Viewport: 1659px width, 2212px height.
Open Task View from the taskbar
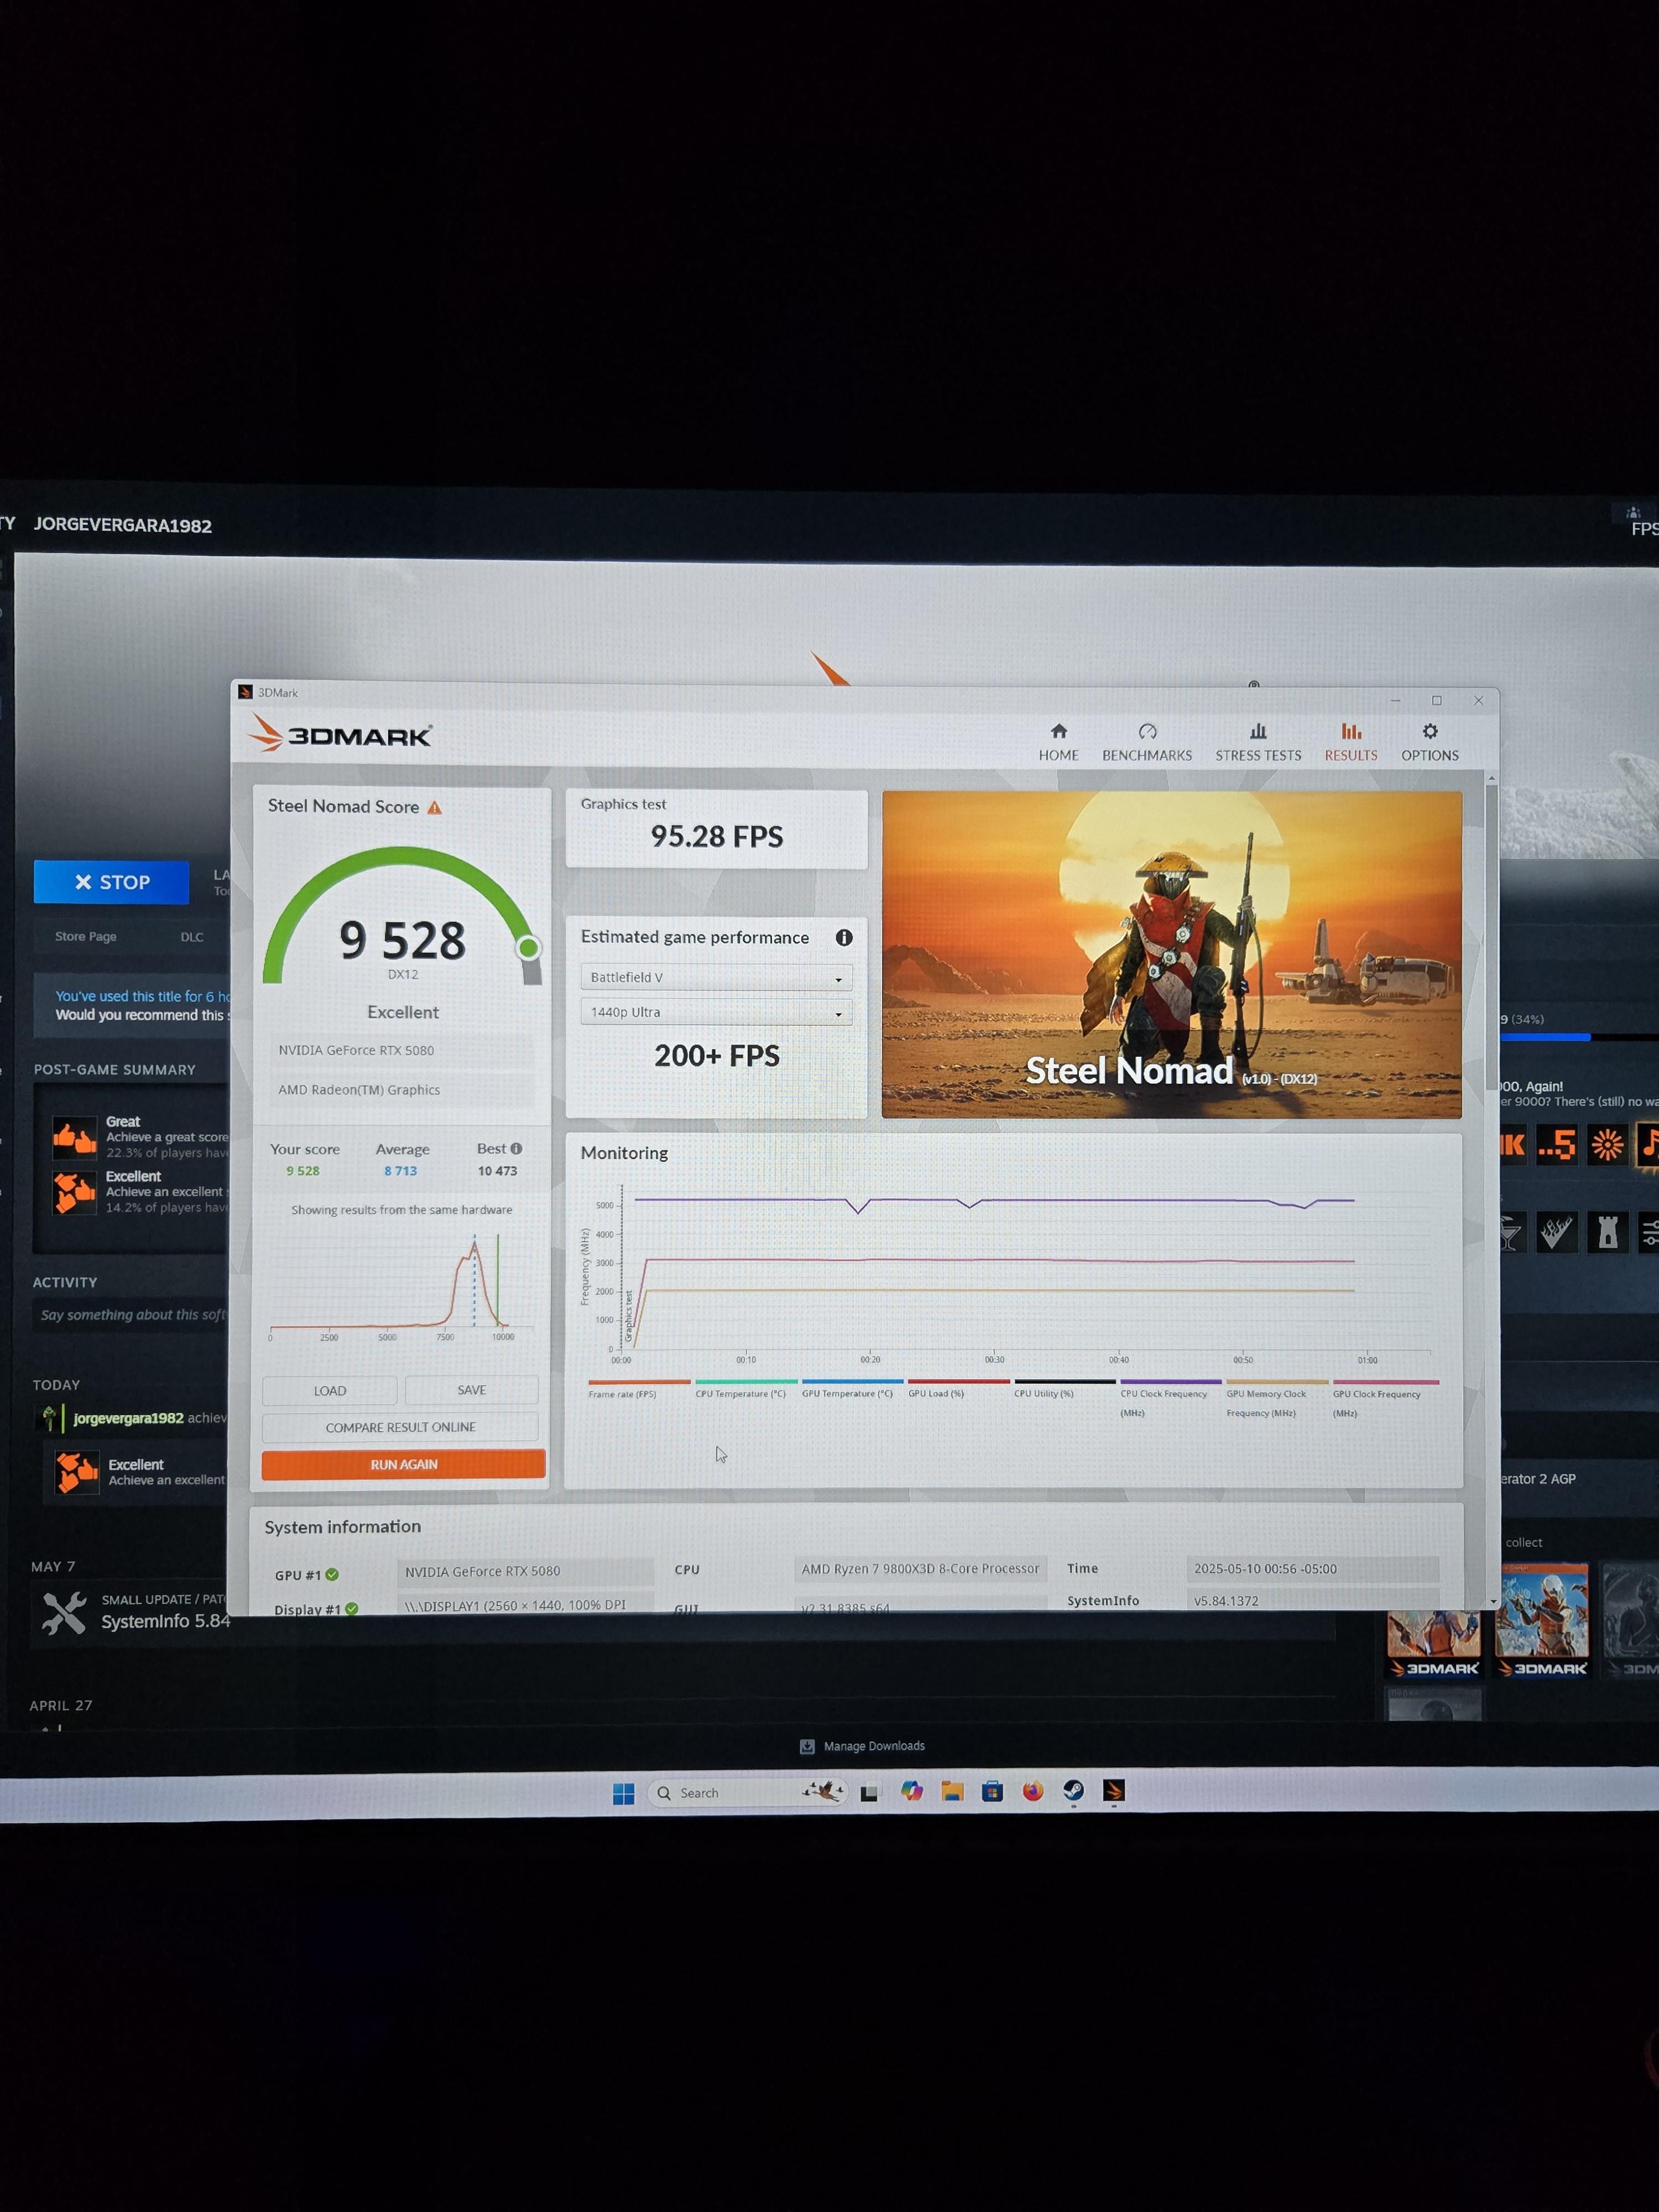click(869, 1793)
